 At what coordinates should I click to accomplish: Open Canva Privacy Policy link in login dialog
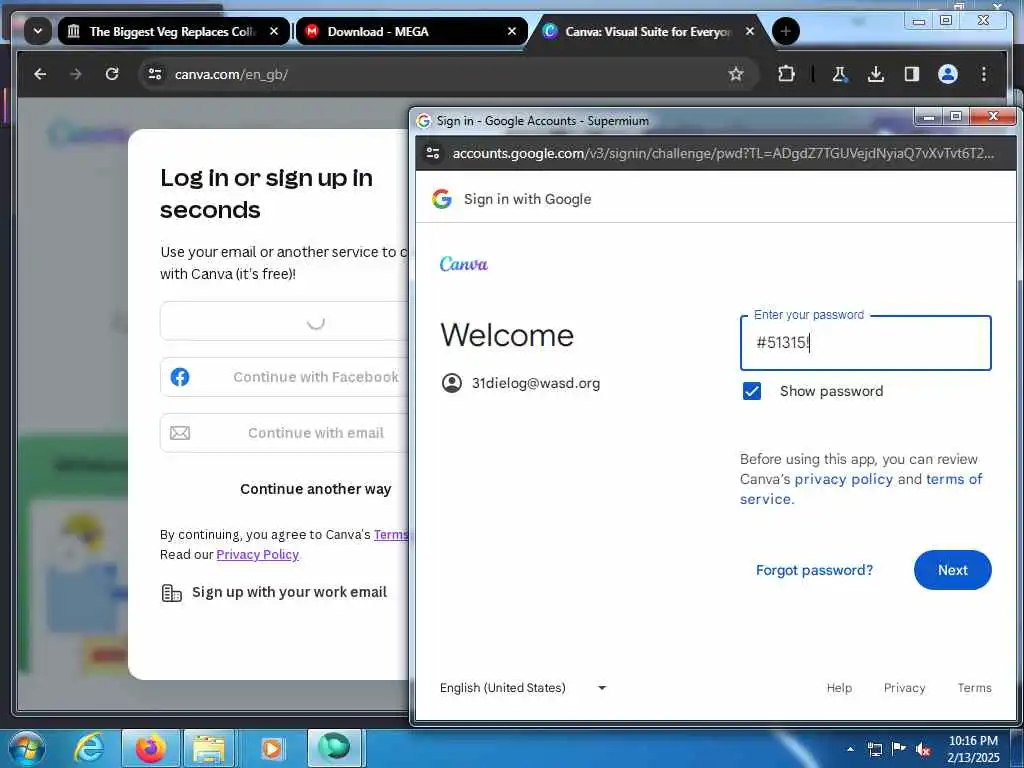pos(257,554)
